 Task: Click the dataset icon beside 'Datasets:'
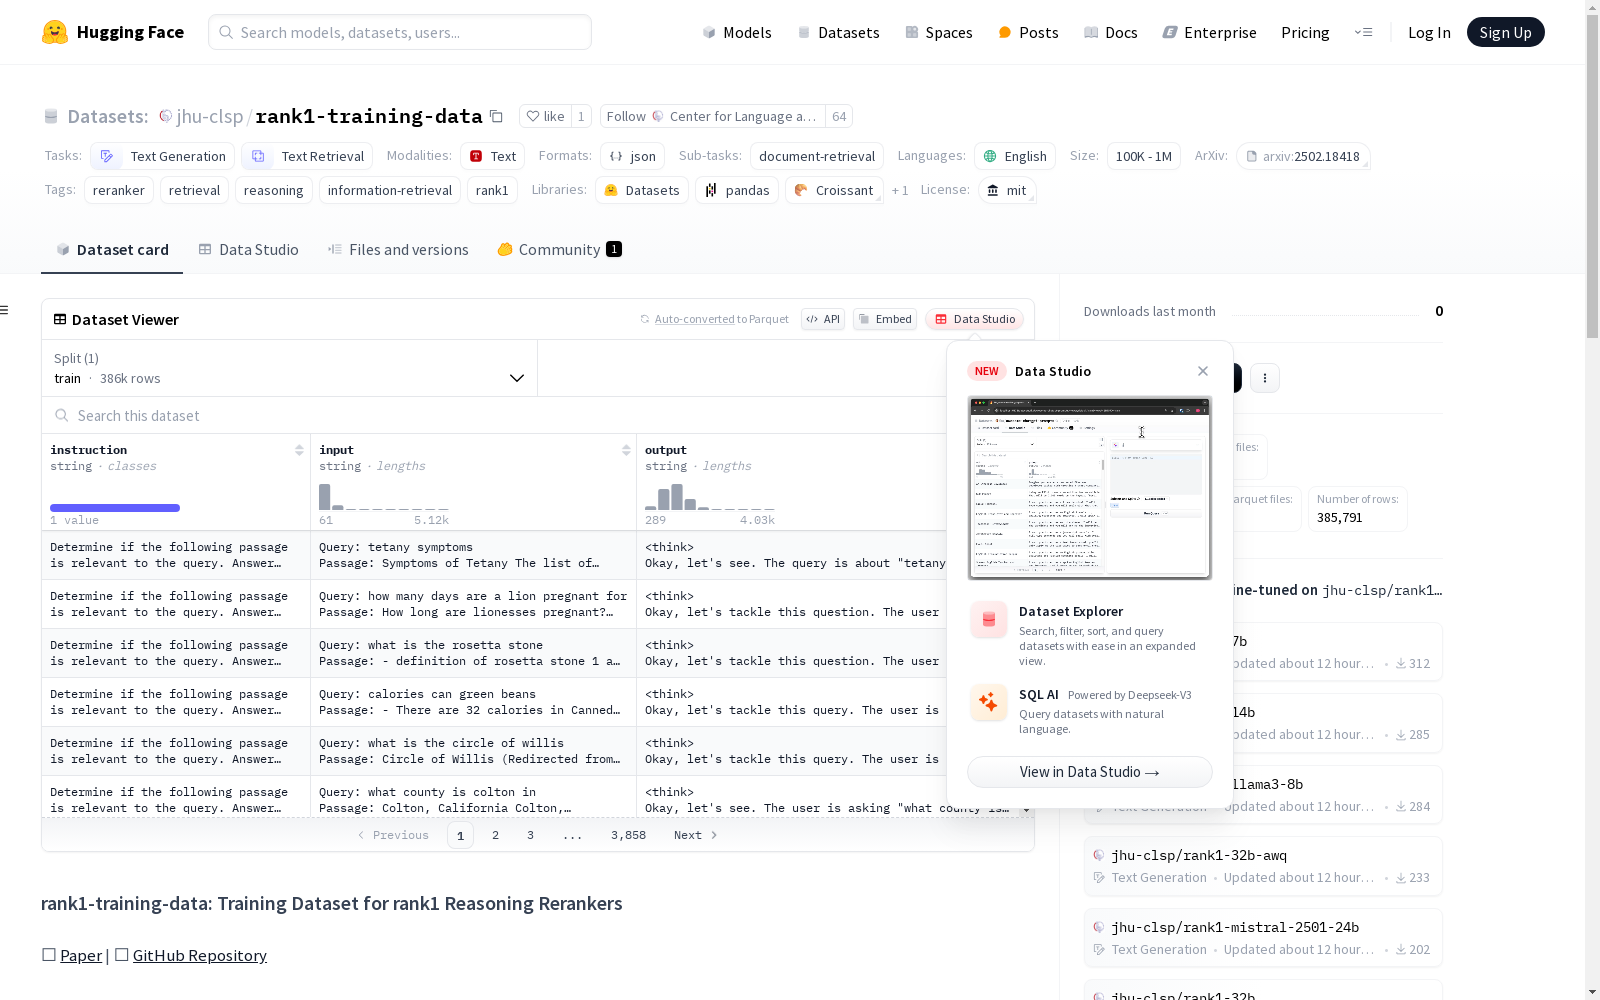(x=51, y=116)
